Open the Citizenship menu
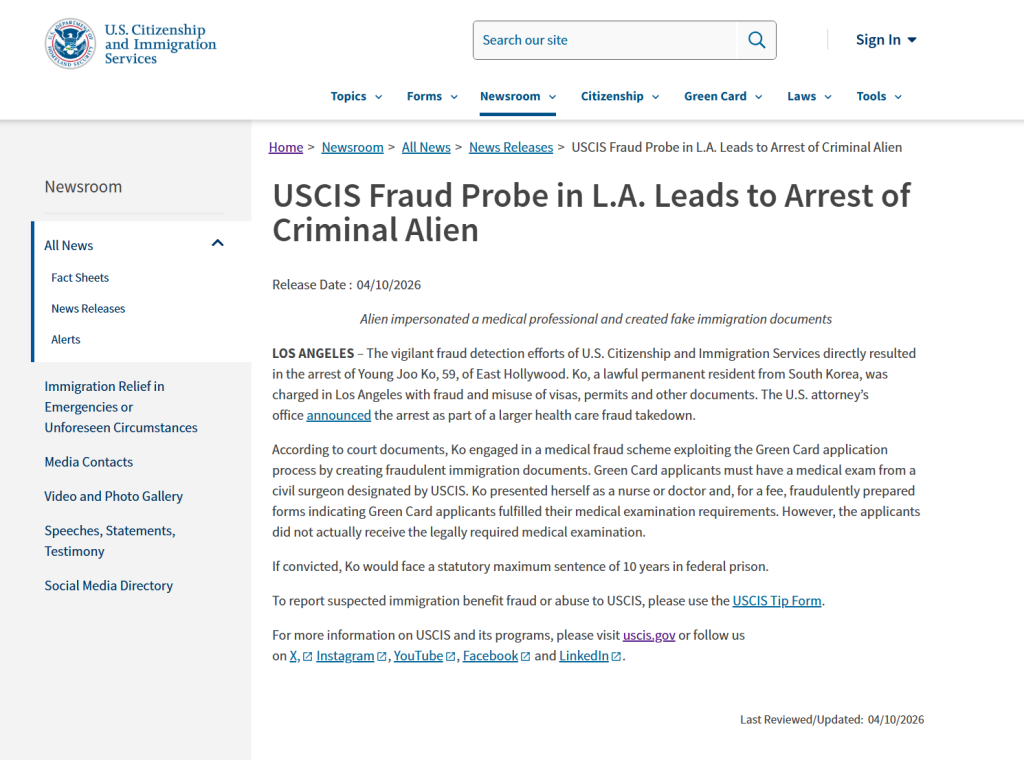1024x760 pixels. pyautogui.click(x=620, y=96)
